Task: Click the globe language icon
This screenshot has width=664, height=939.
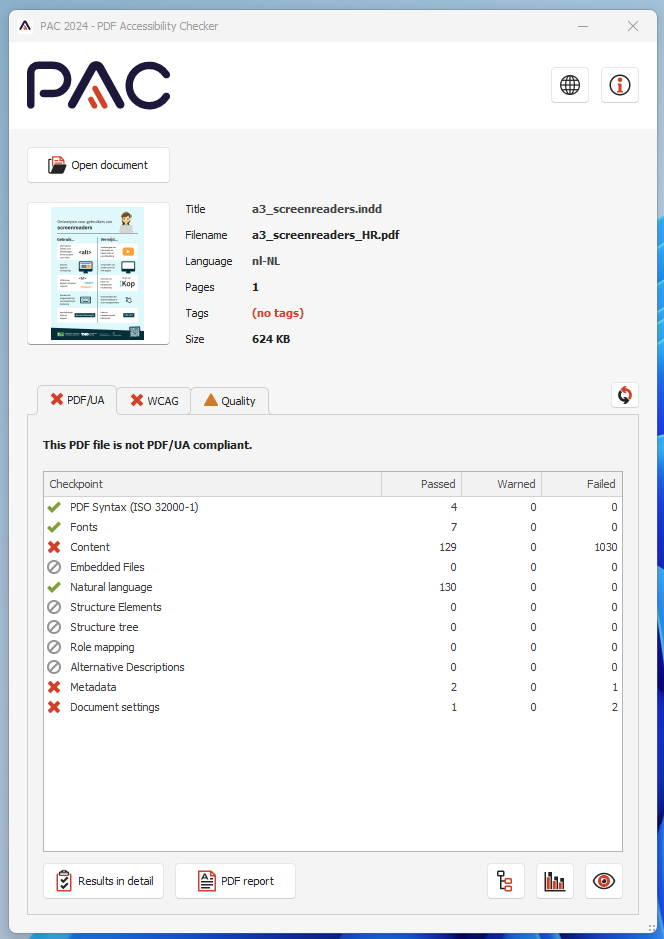Action: [x=570, y=85]
